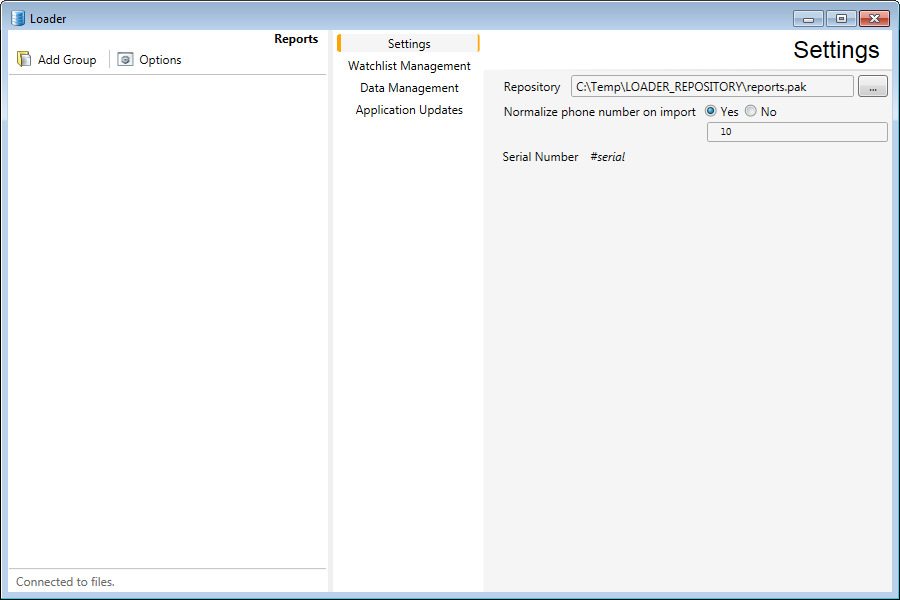
Task: Click the phone number length field showing 10
Action: (x=797, y=132)
